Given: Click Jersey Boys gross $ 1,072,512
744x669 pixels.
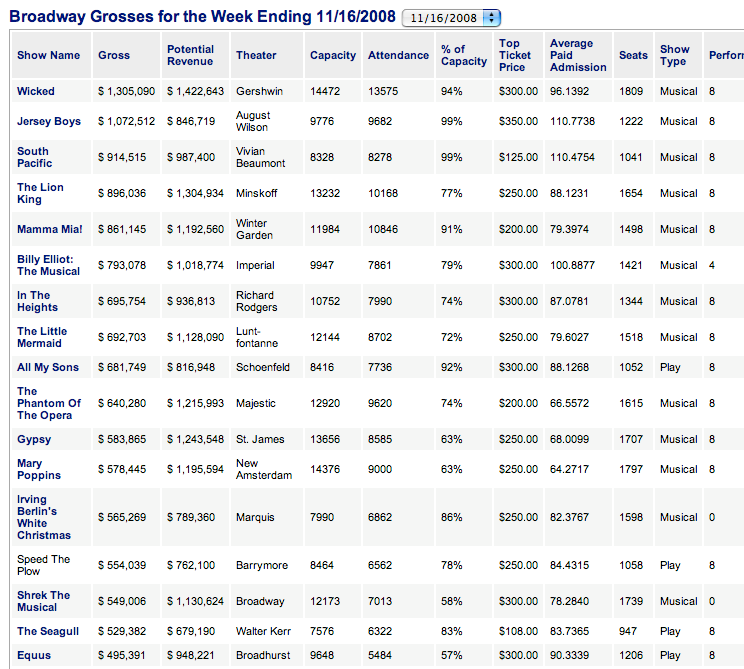Looking at the screenshot, I should (x=126, y=121).
